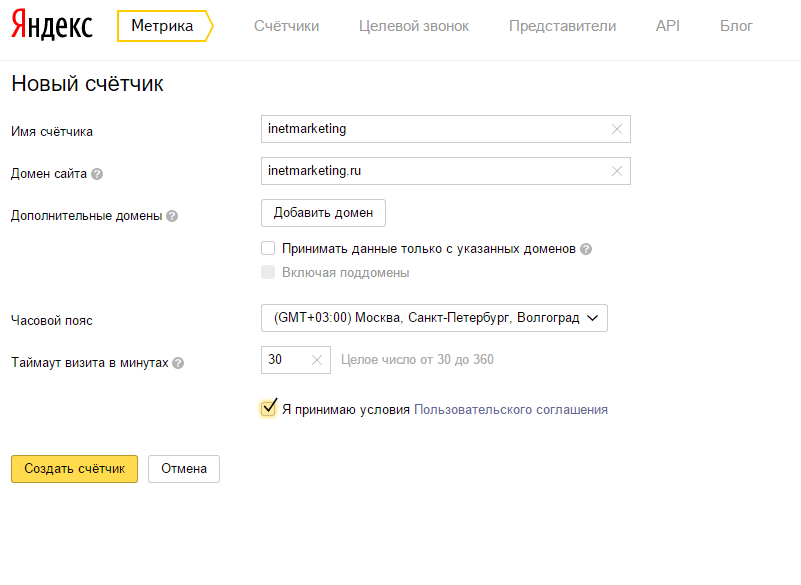Clear the counter name field with X icon

coord(617,129)
